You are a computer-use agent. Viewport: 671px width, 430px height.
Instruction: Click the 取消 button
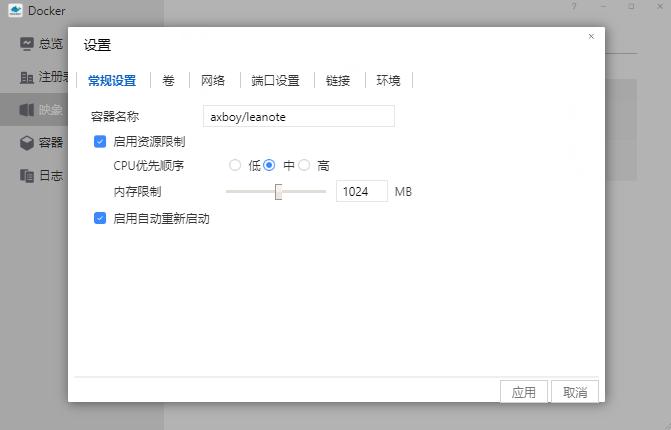tap(575, 392)
